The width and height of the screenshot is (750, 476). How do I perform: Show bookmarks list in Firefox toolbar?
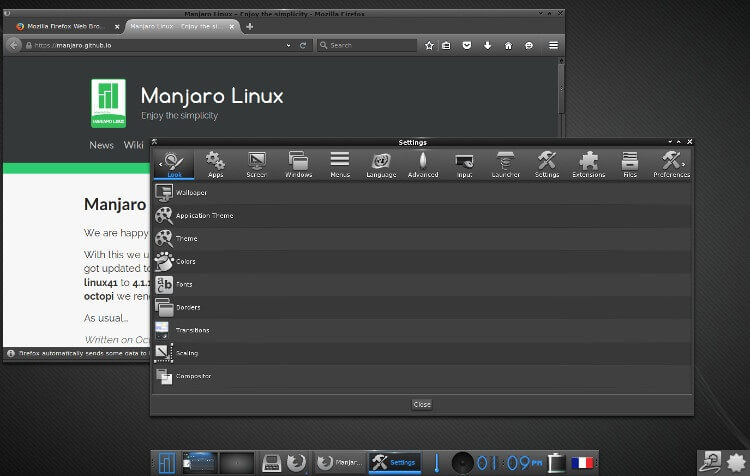pos(446,45)
